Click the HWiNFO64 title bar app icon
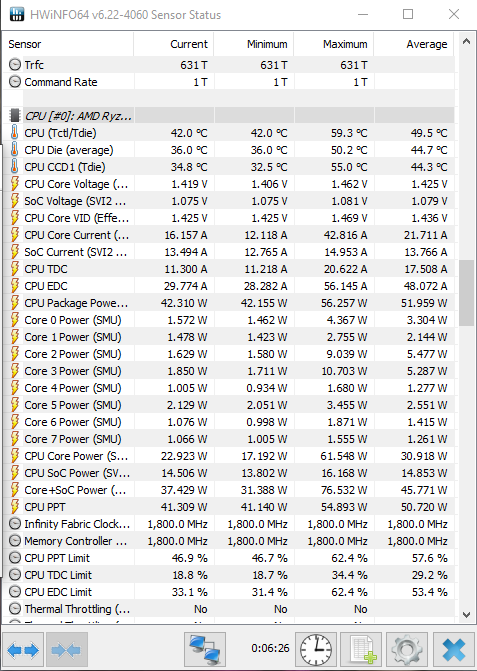The height and width of the screenshot is (671, 477). pyautogui.click(x=17, y=14)
